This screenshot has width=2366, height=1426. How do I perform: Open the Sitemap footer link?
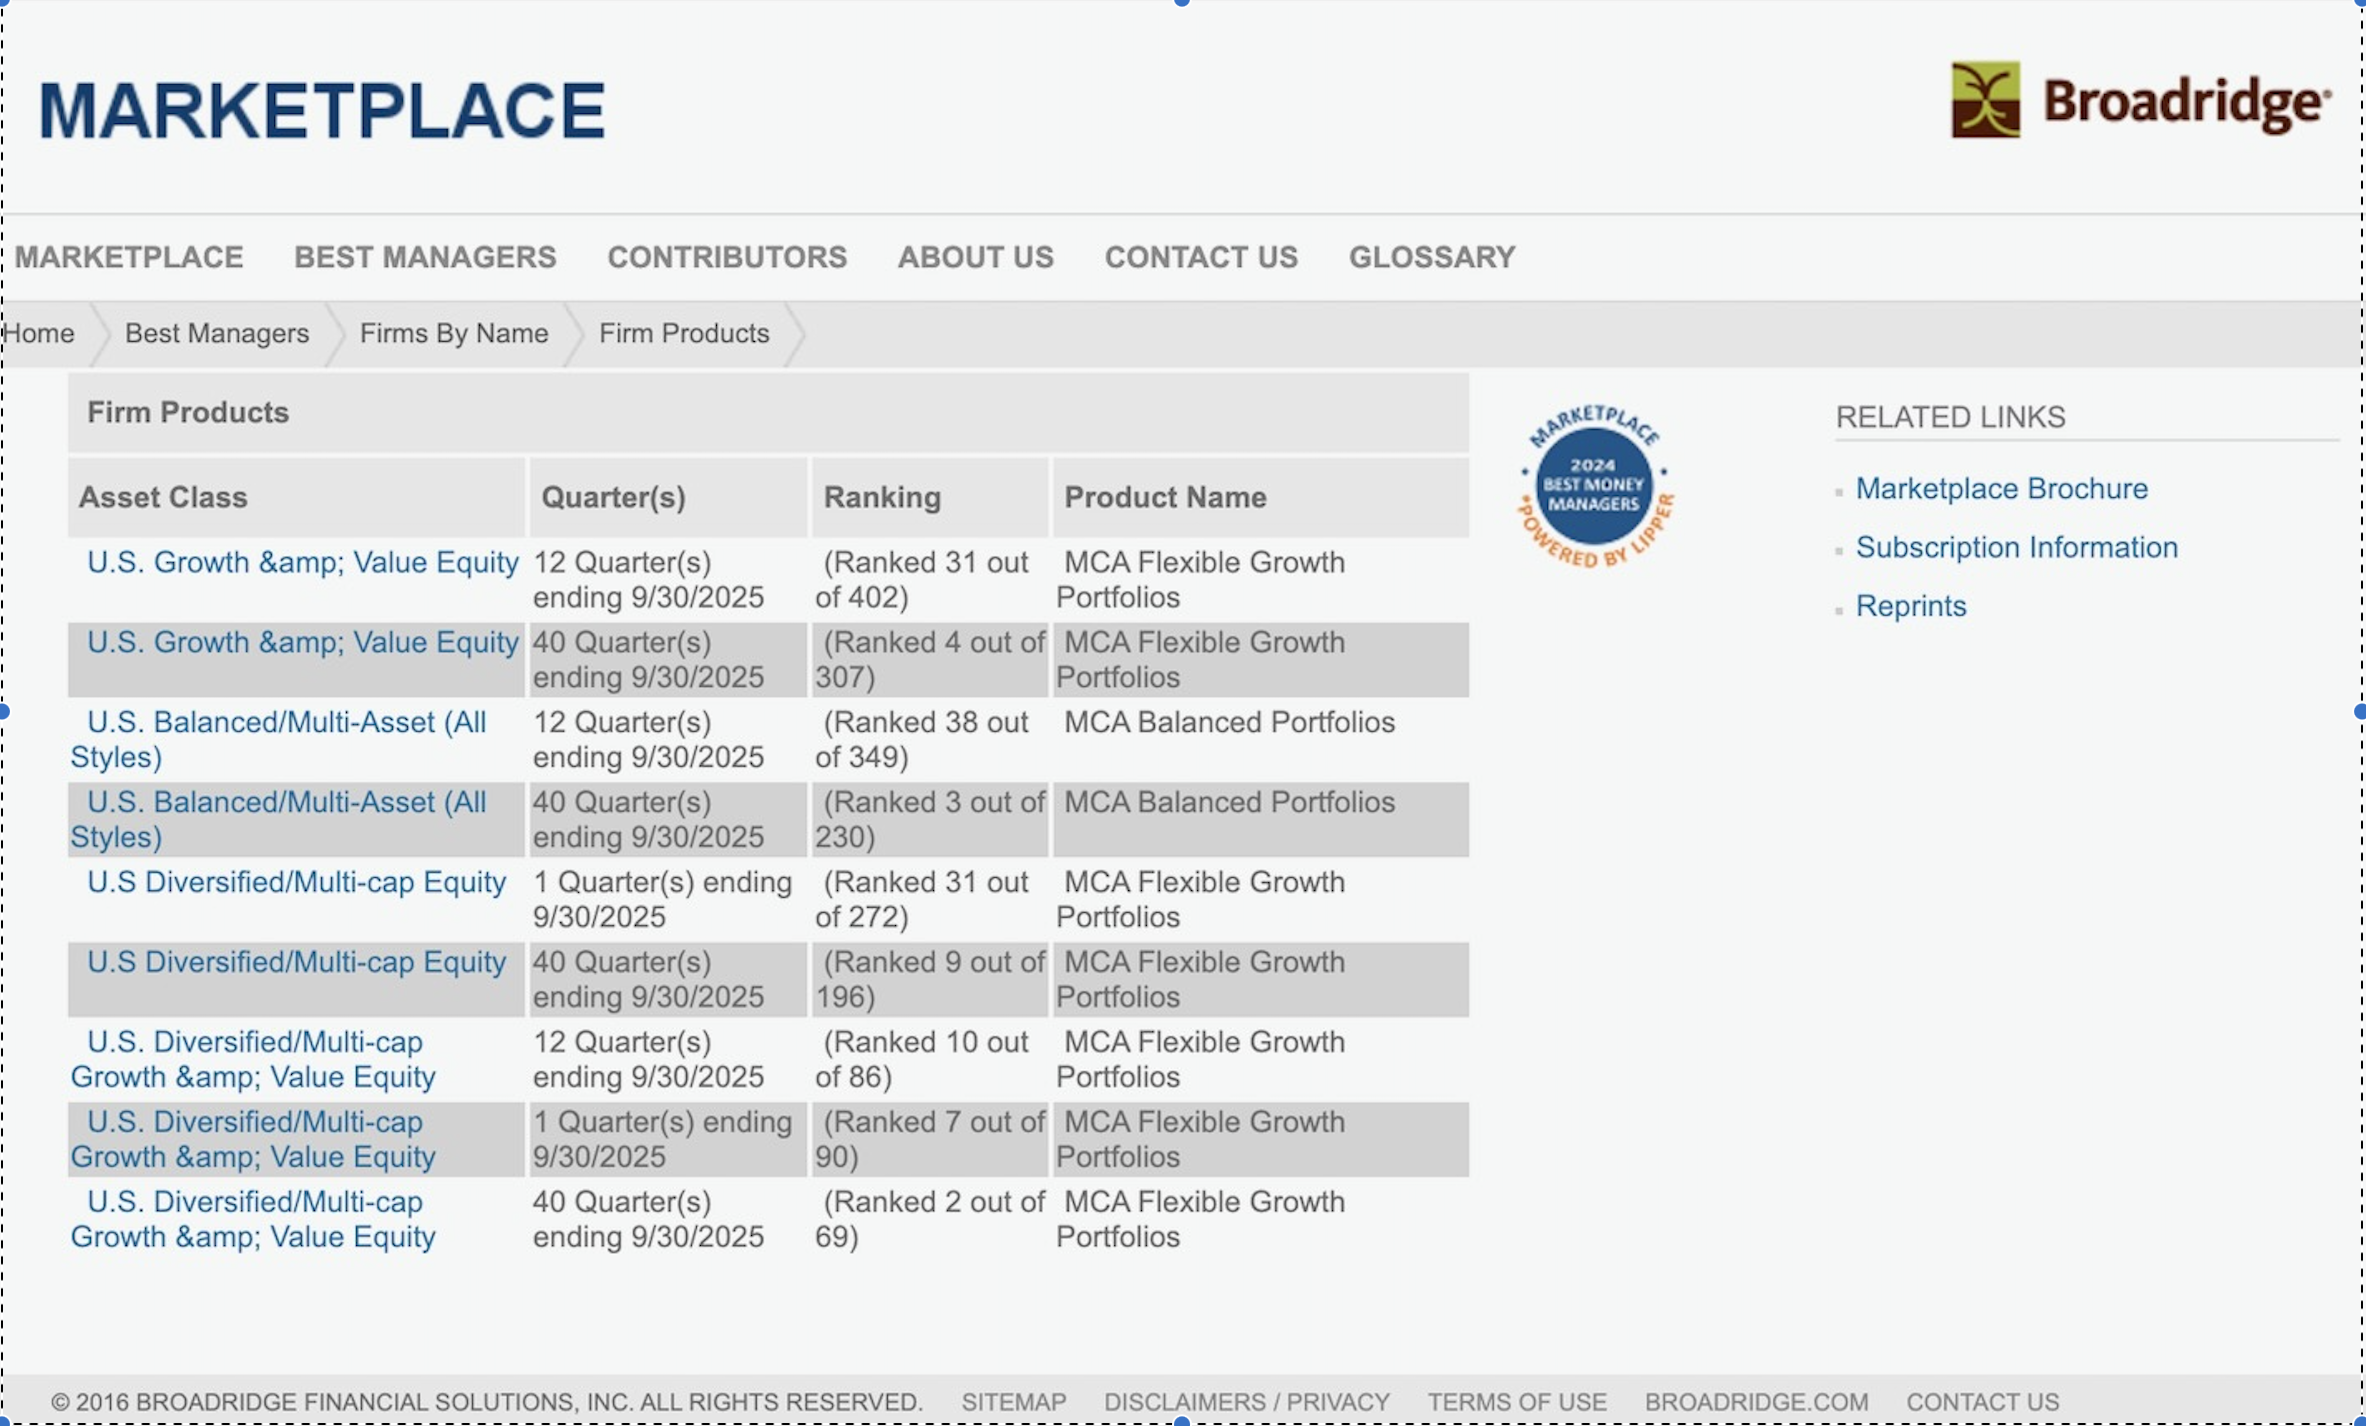click(x=1013, y=1402)
